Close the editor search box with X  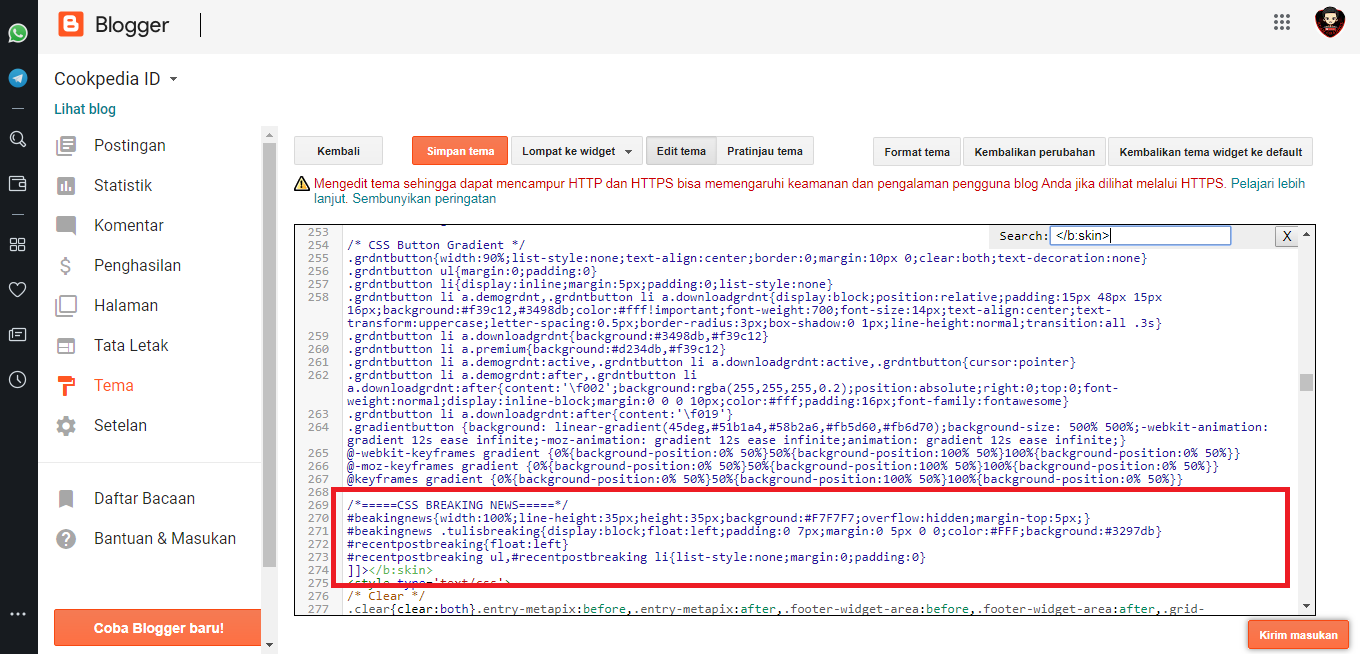(1287, 236)
